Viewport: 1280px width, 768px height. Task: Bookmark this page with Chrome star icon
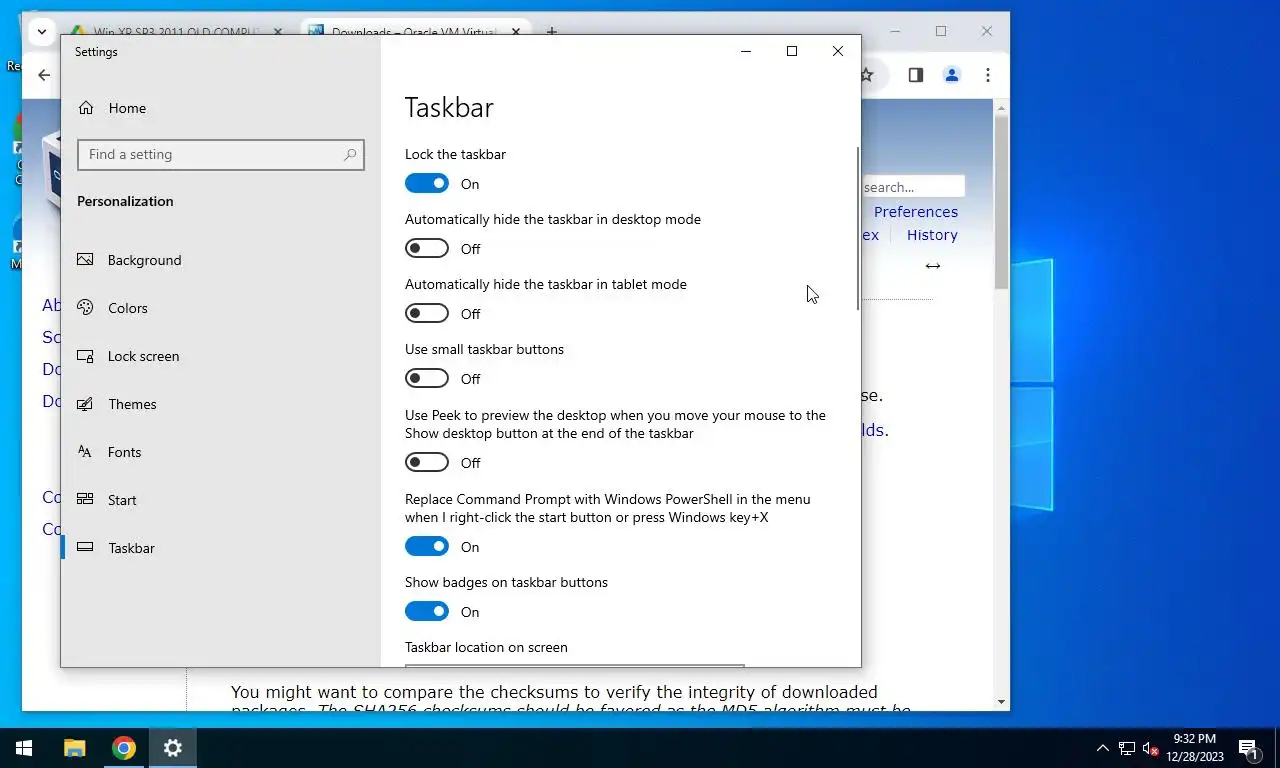coord(867,75)
